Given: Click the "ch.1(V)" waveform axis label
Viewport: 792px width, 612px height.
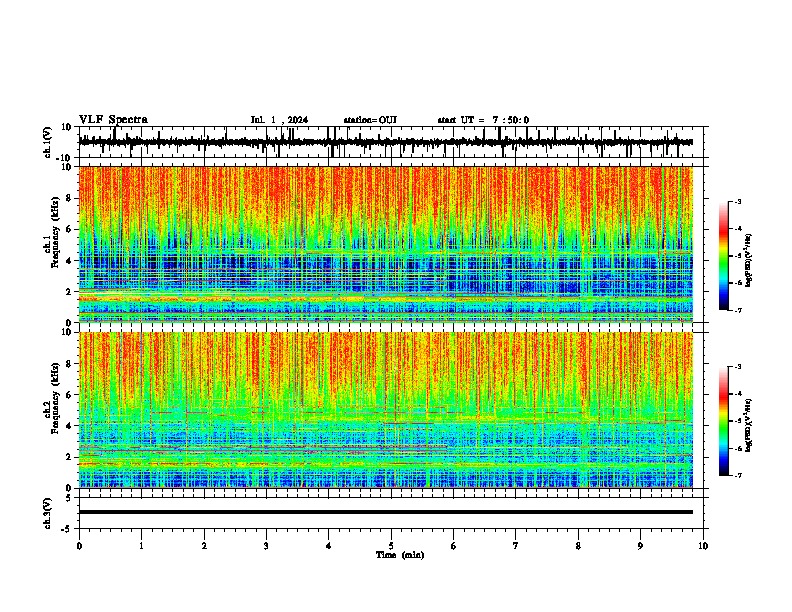Looking at the screenshot, I should pos(48,142).
